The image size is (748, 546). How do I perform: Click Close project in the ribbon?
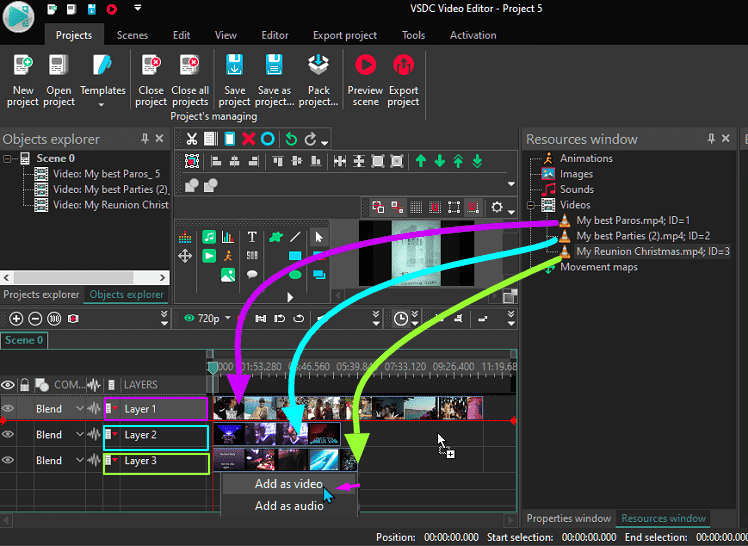(151, 81)
